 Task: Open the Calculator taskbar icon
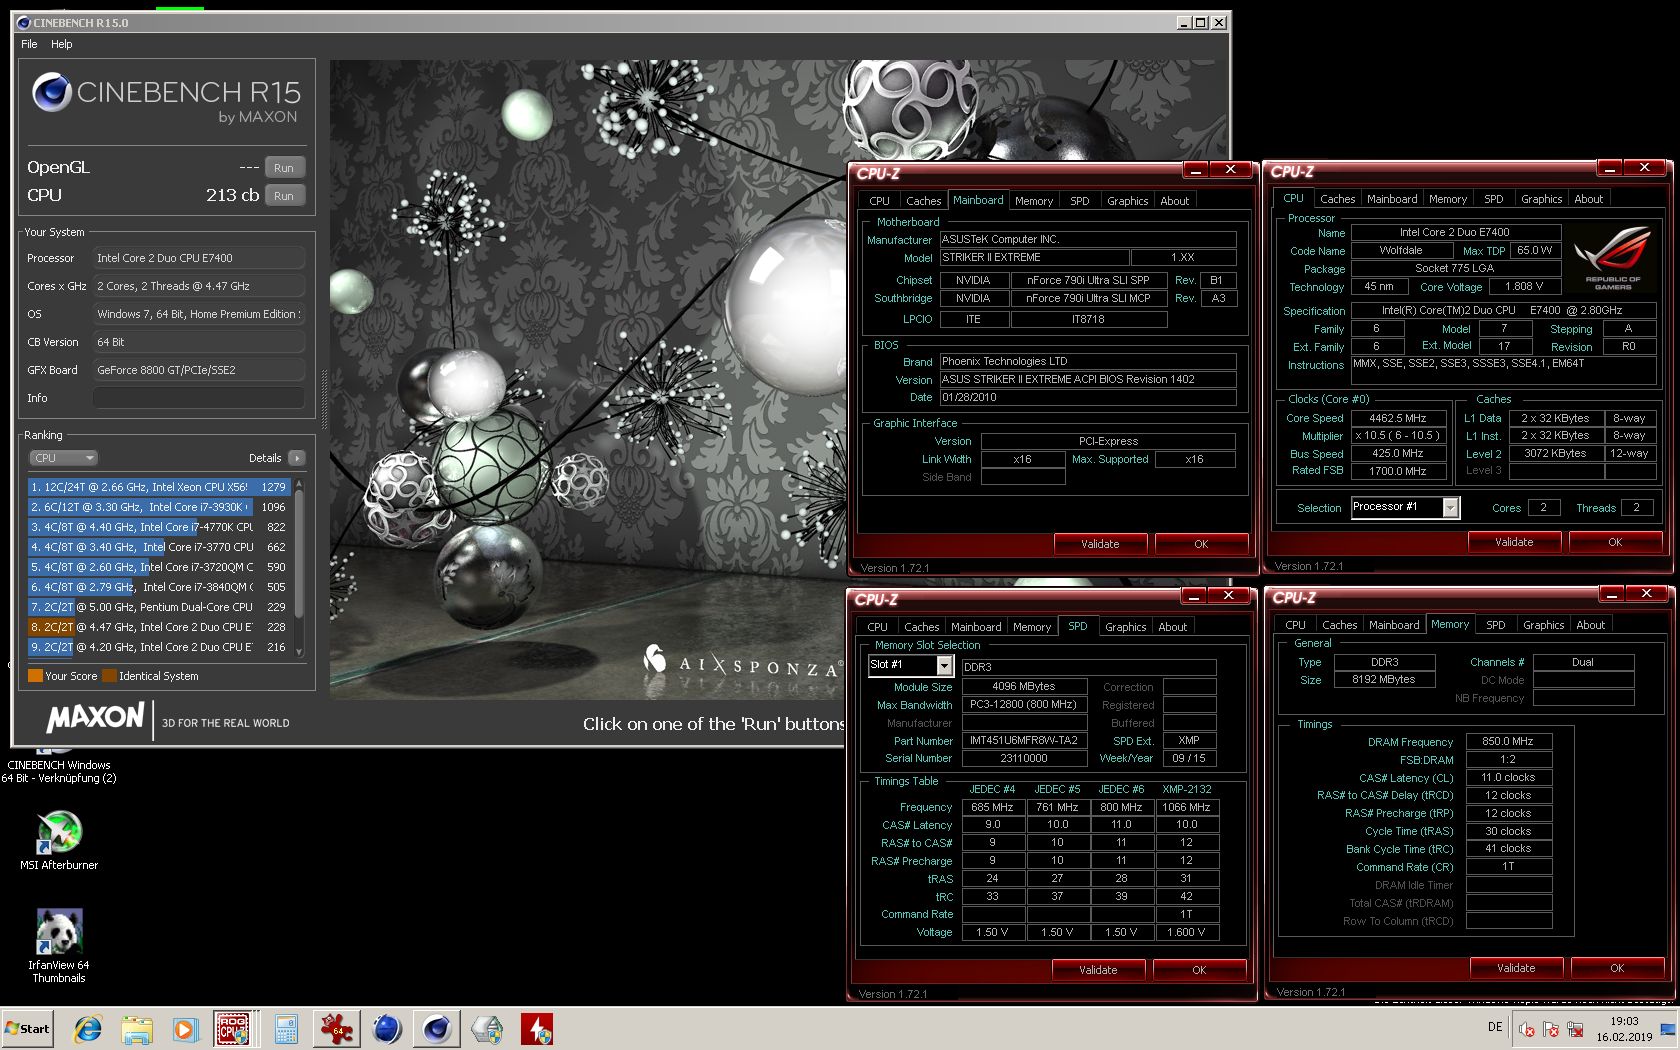pyautogui.click(x=286, y=1028)
